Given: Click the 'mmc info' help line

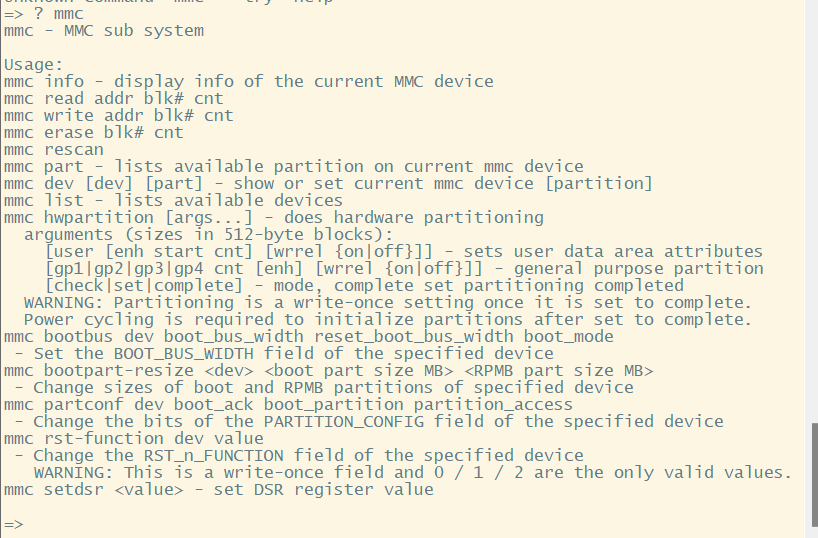Looking at the screenshot, I should pyautogui.click(x=248, y=81).
